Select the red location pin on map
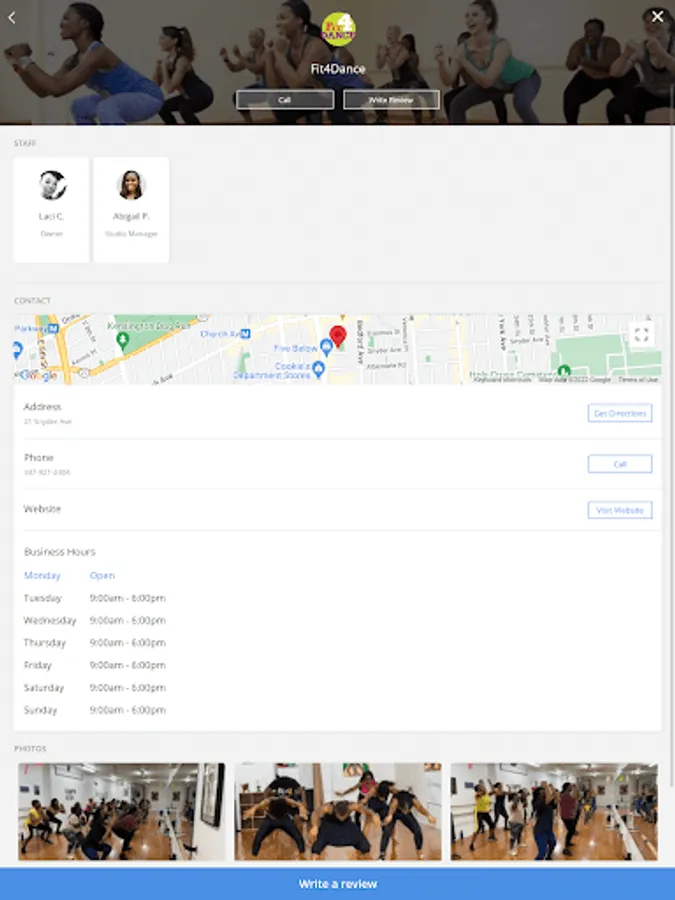The width and height of the screenshot is (675, 900). [338, 336]
